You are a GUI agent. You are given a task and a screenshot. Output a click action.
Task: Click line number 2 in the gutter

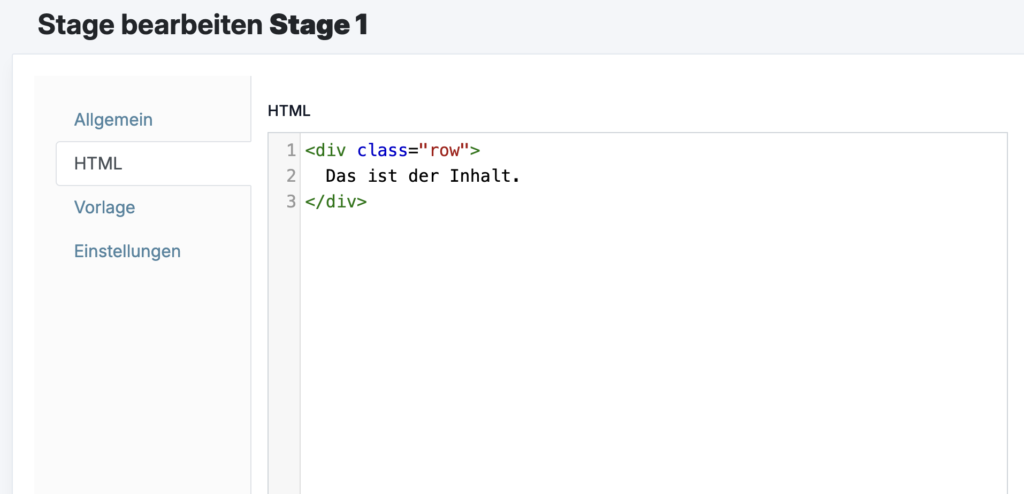(x=291, y=176)
